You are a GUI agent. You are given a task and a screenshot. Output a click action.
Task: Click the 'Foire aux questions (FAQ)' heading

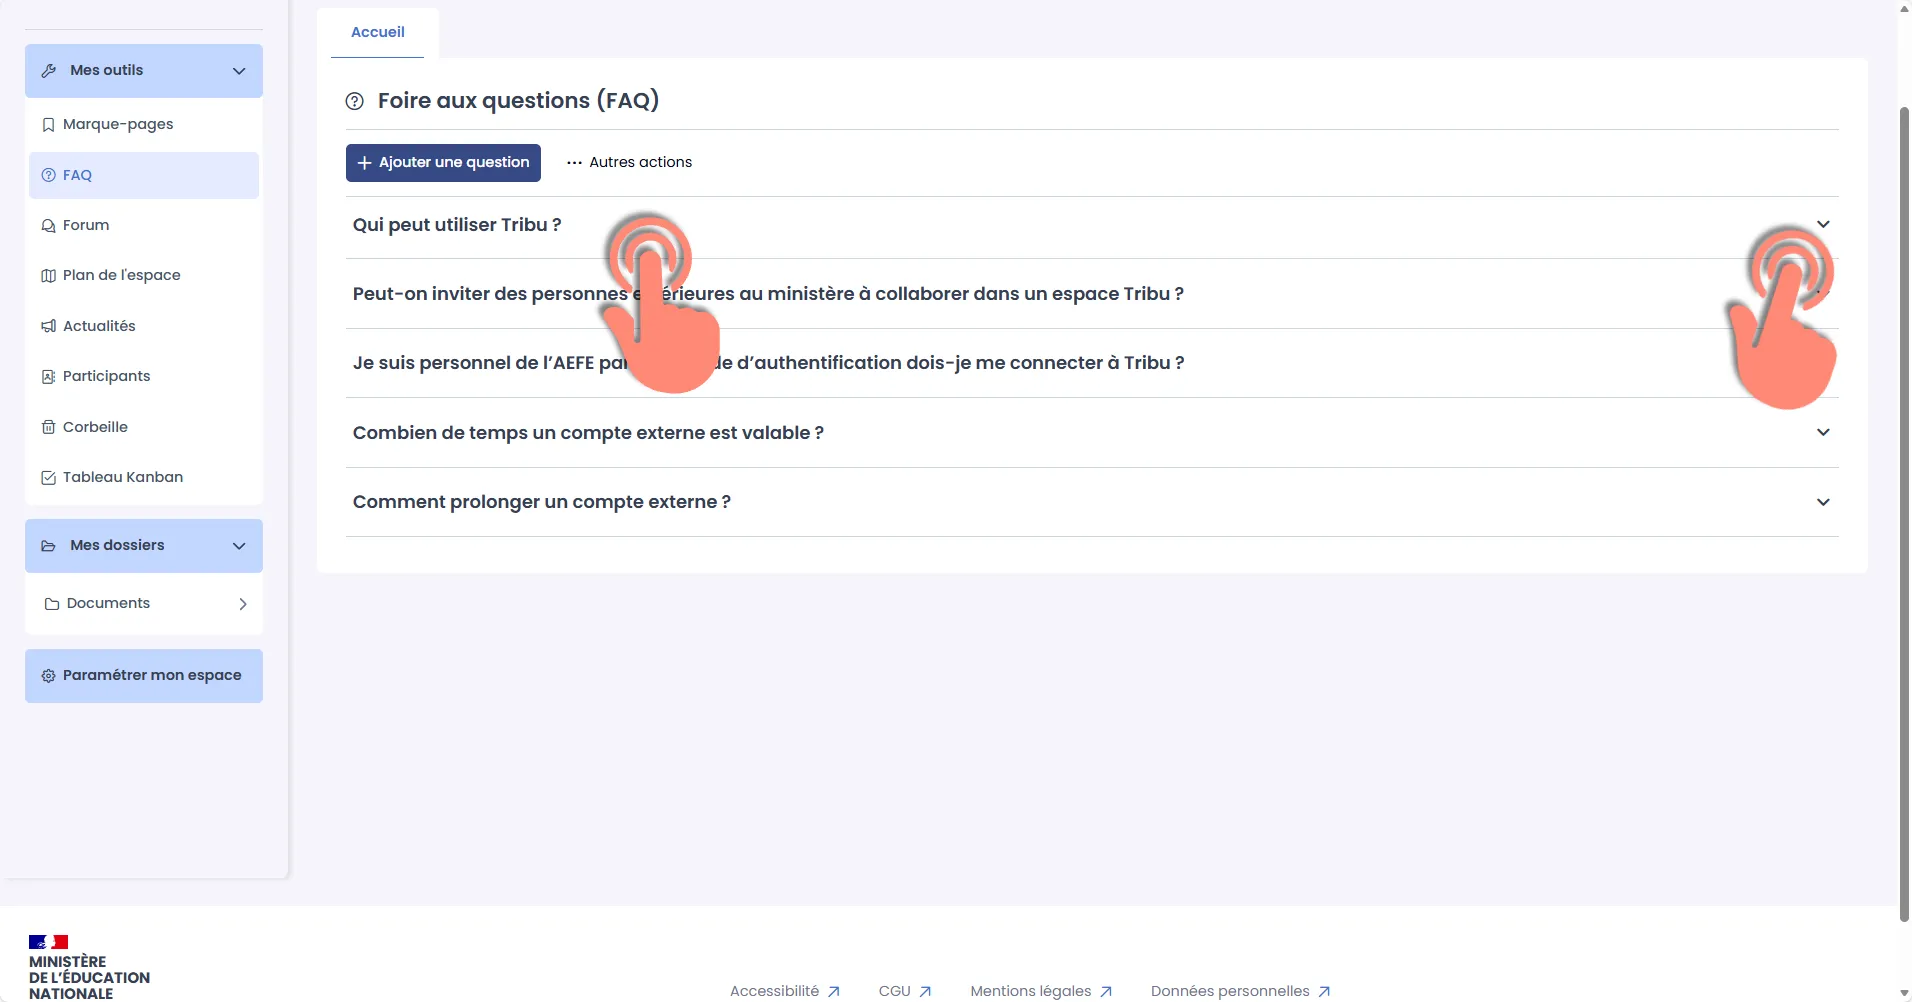point(518,101)
